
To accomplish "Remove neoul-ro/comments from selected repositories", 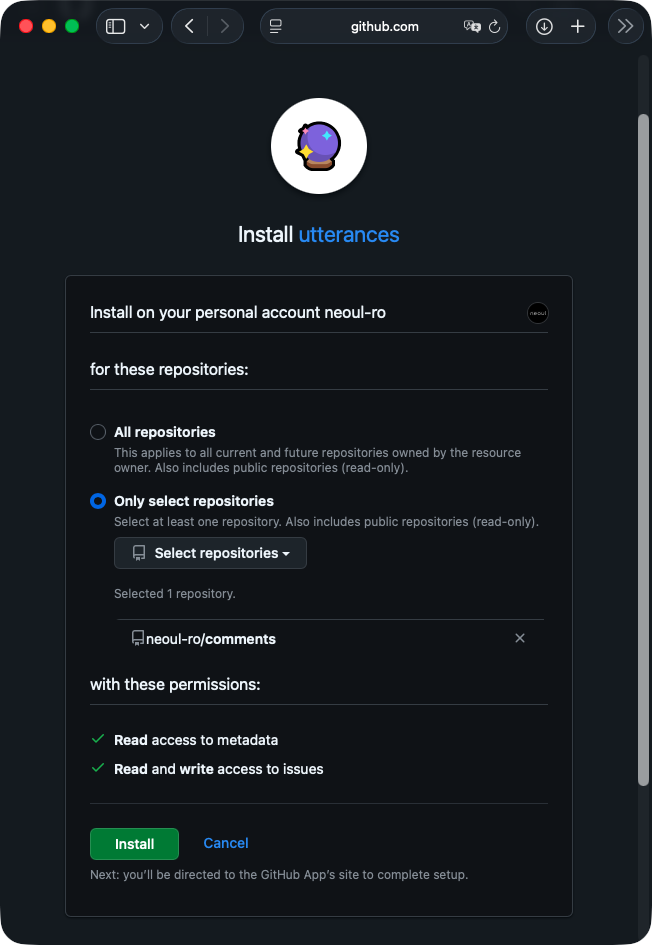I will 520,638.
